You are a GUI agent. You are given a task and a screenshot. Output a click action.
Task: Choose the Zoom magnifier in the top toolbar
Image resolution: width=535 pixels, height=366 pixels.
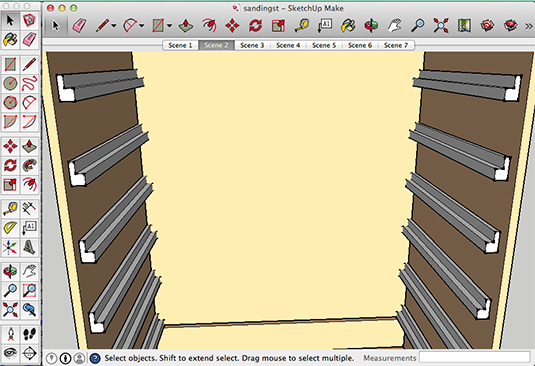click(x=418, y=26)
